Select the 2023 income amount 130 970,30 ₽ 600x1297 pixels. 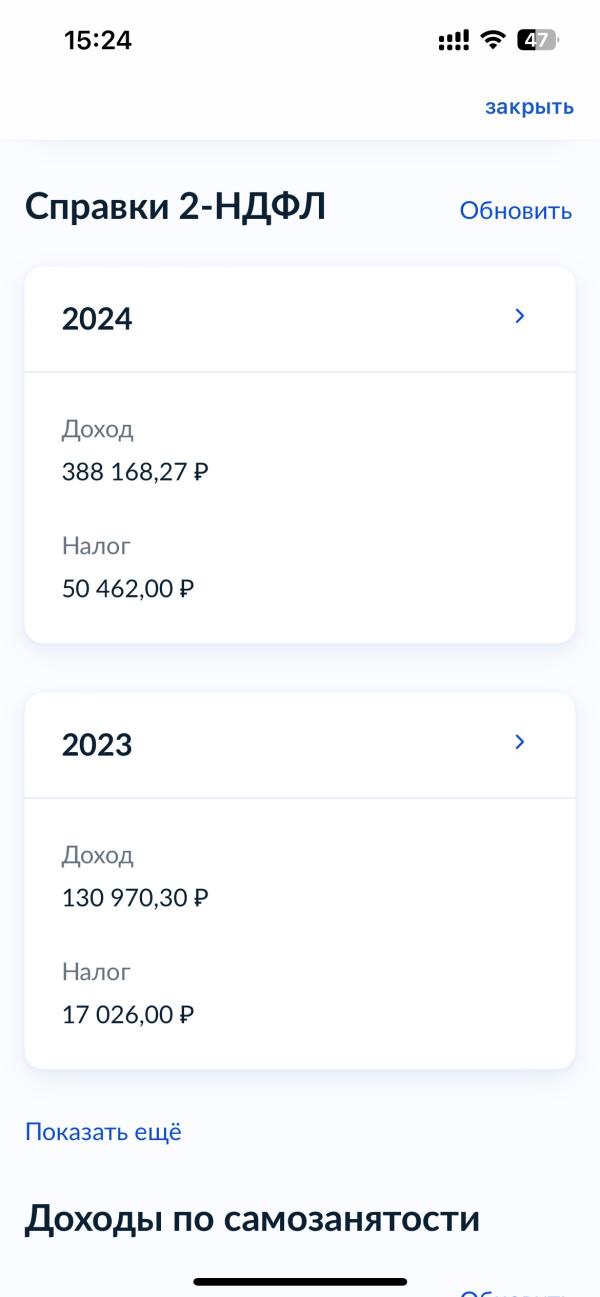(135, 898)
